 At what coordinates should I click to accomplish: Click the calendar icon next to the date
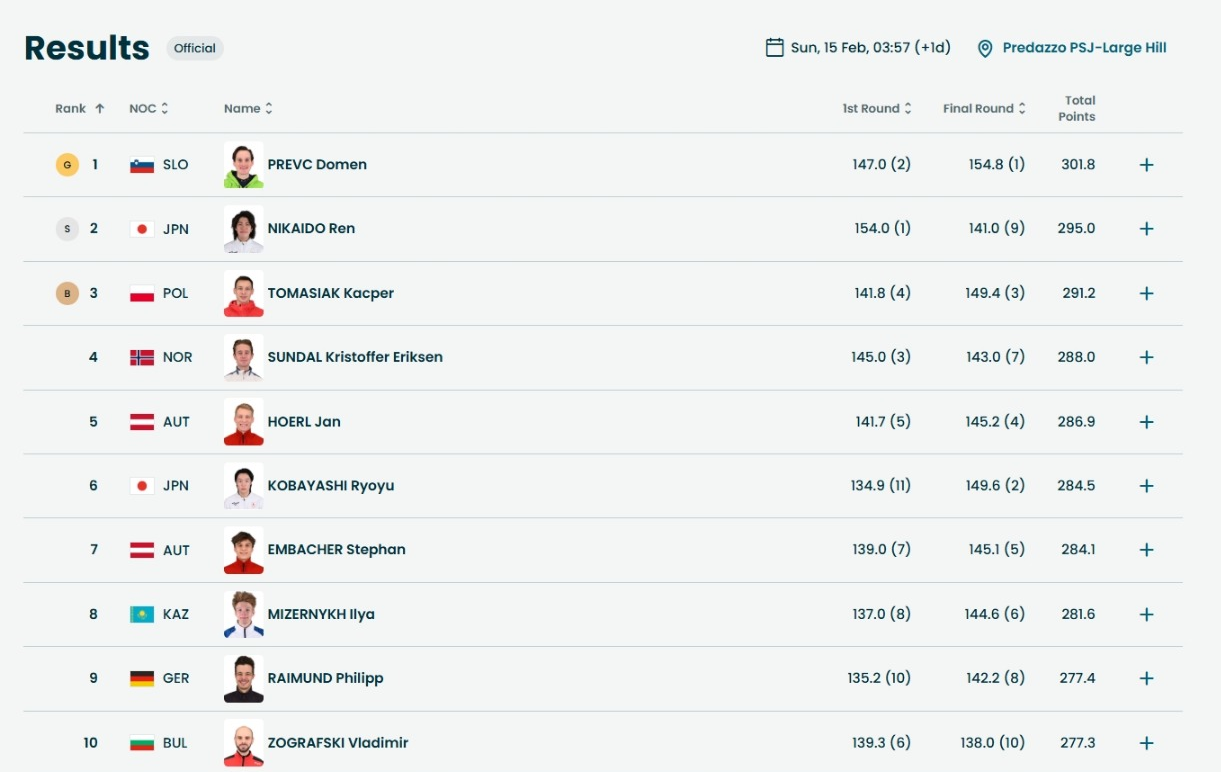coord(774,48)
